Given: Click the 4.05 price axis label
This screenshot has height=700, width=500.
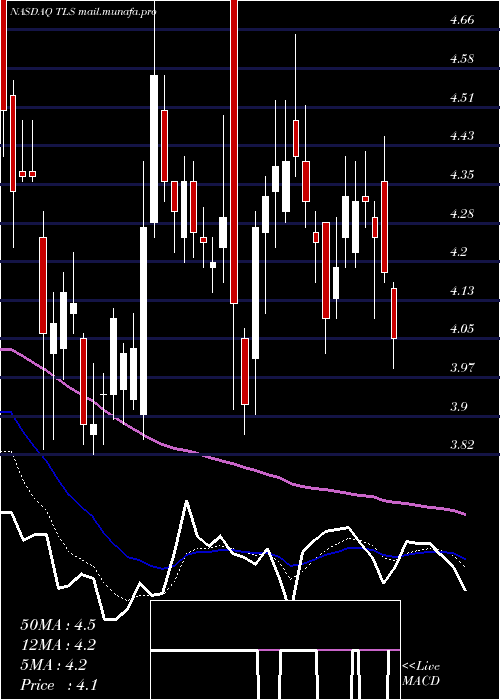Looking at the screenshot, I should (x=462, y=329).
